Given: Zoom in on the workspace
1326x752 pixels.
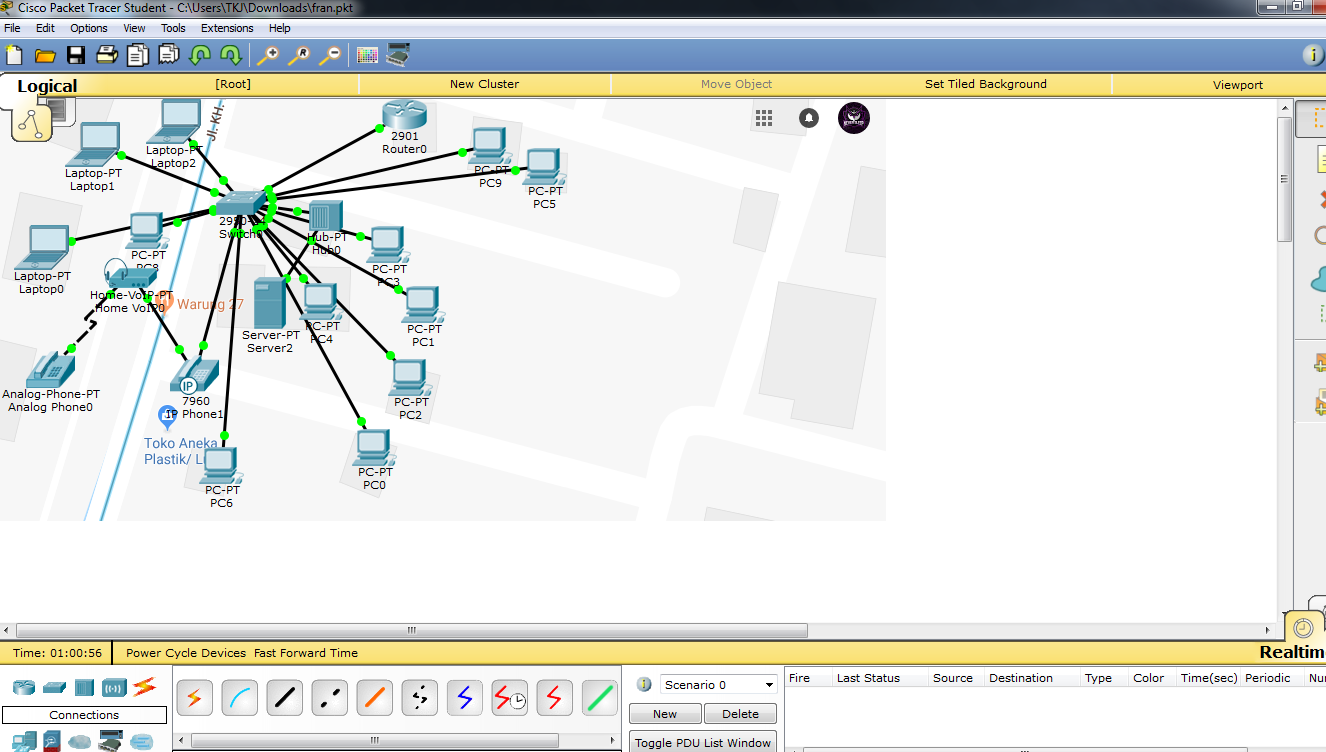Looking at the screenshot, I should pos(268,55).
